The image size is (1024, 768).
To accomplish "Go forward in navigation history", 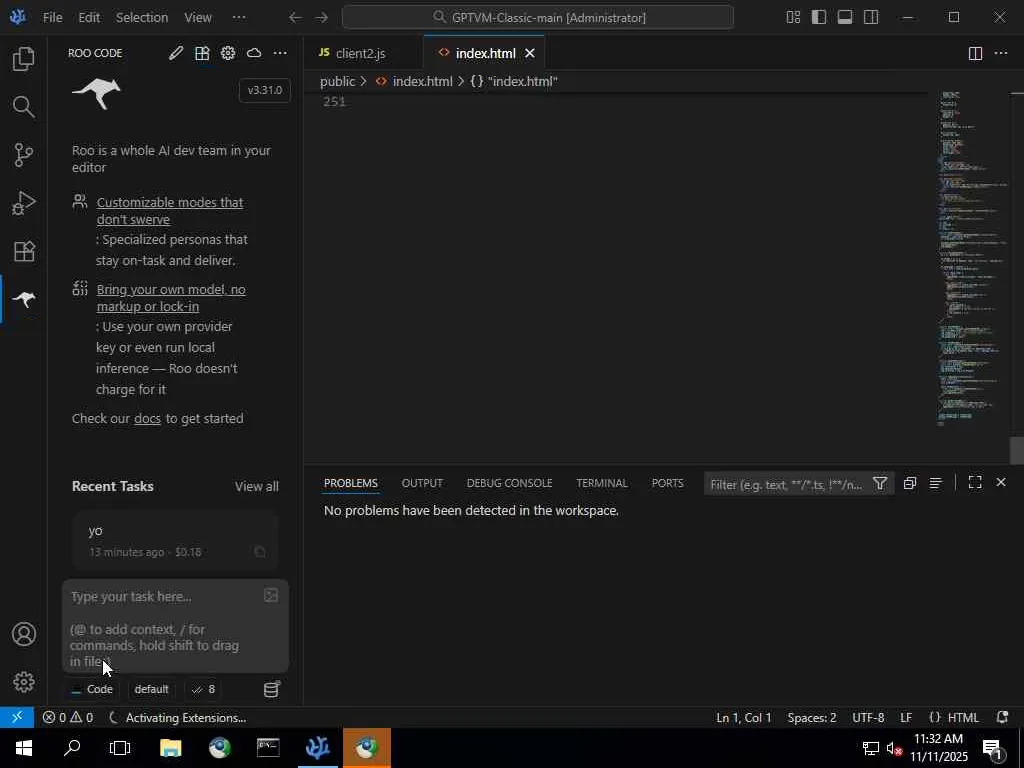I will coord(321,18).
